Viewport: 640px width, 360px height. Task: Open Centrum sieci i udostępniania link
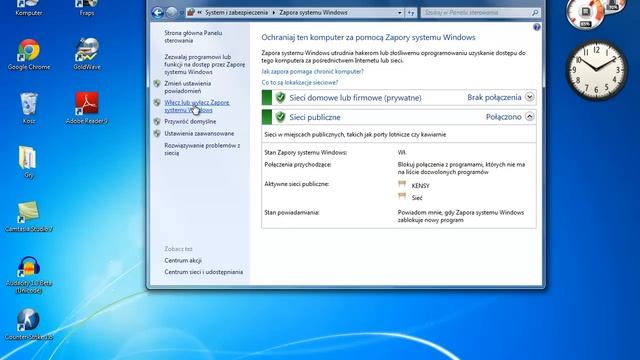tap(204, 272)
